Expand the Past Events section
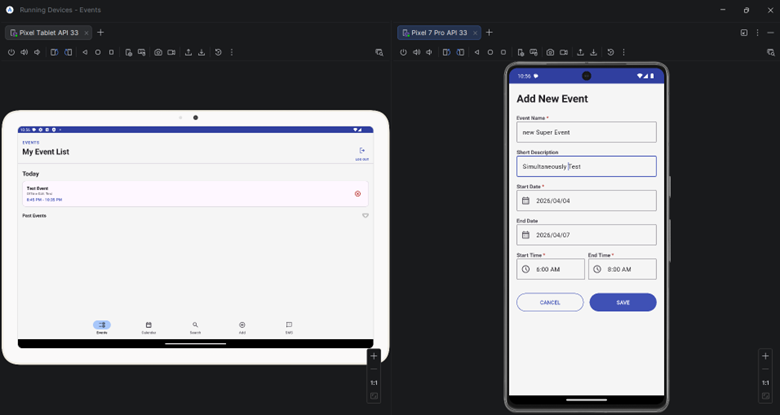The height and width of the screenshot is (415, 780). [365, 215]
